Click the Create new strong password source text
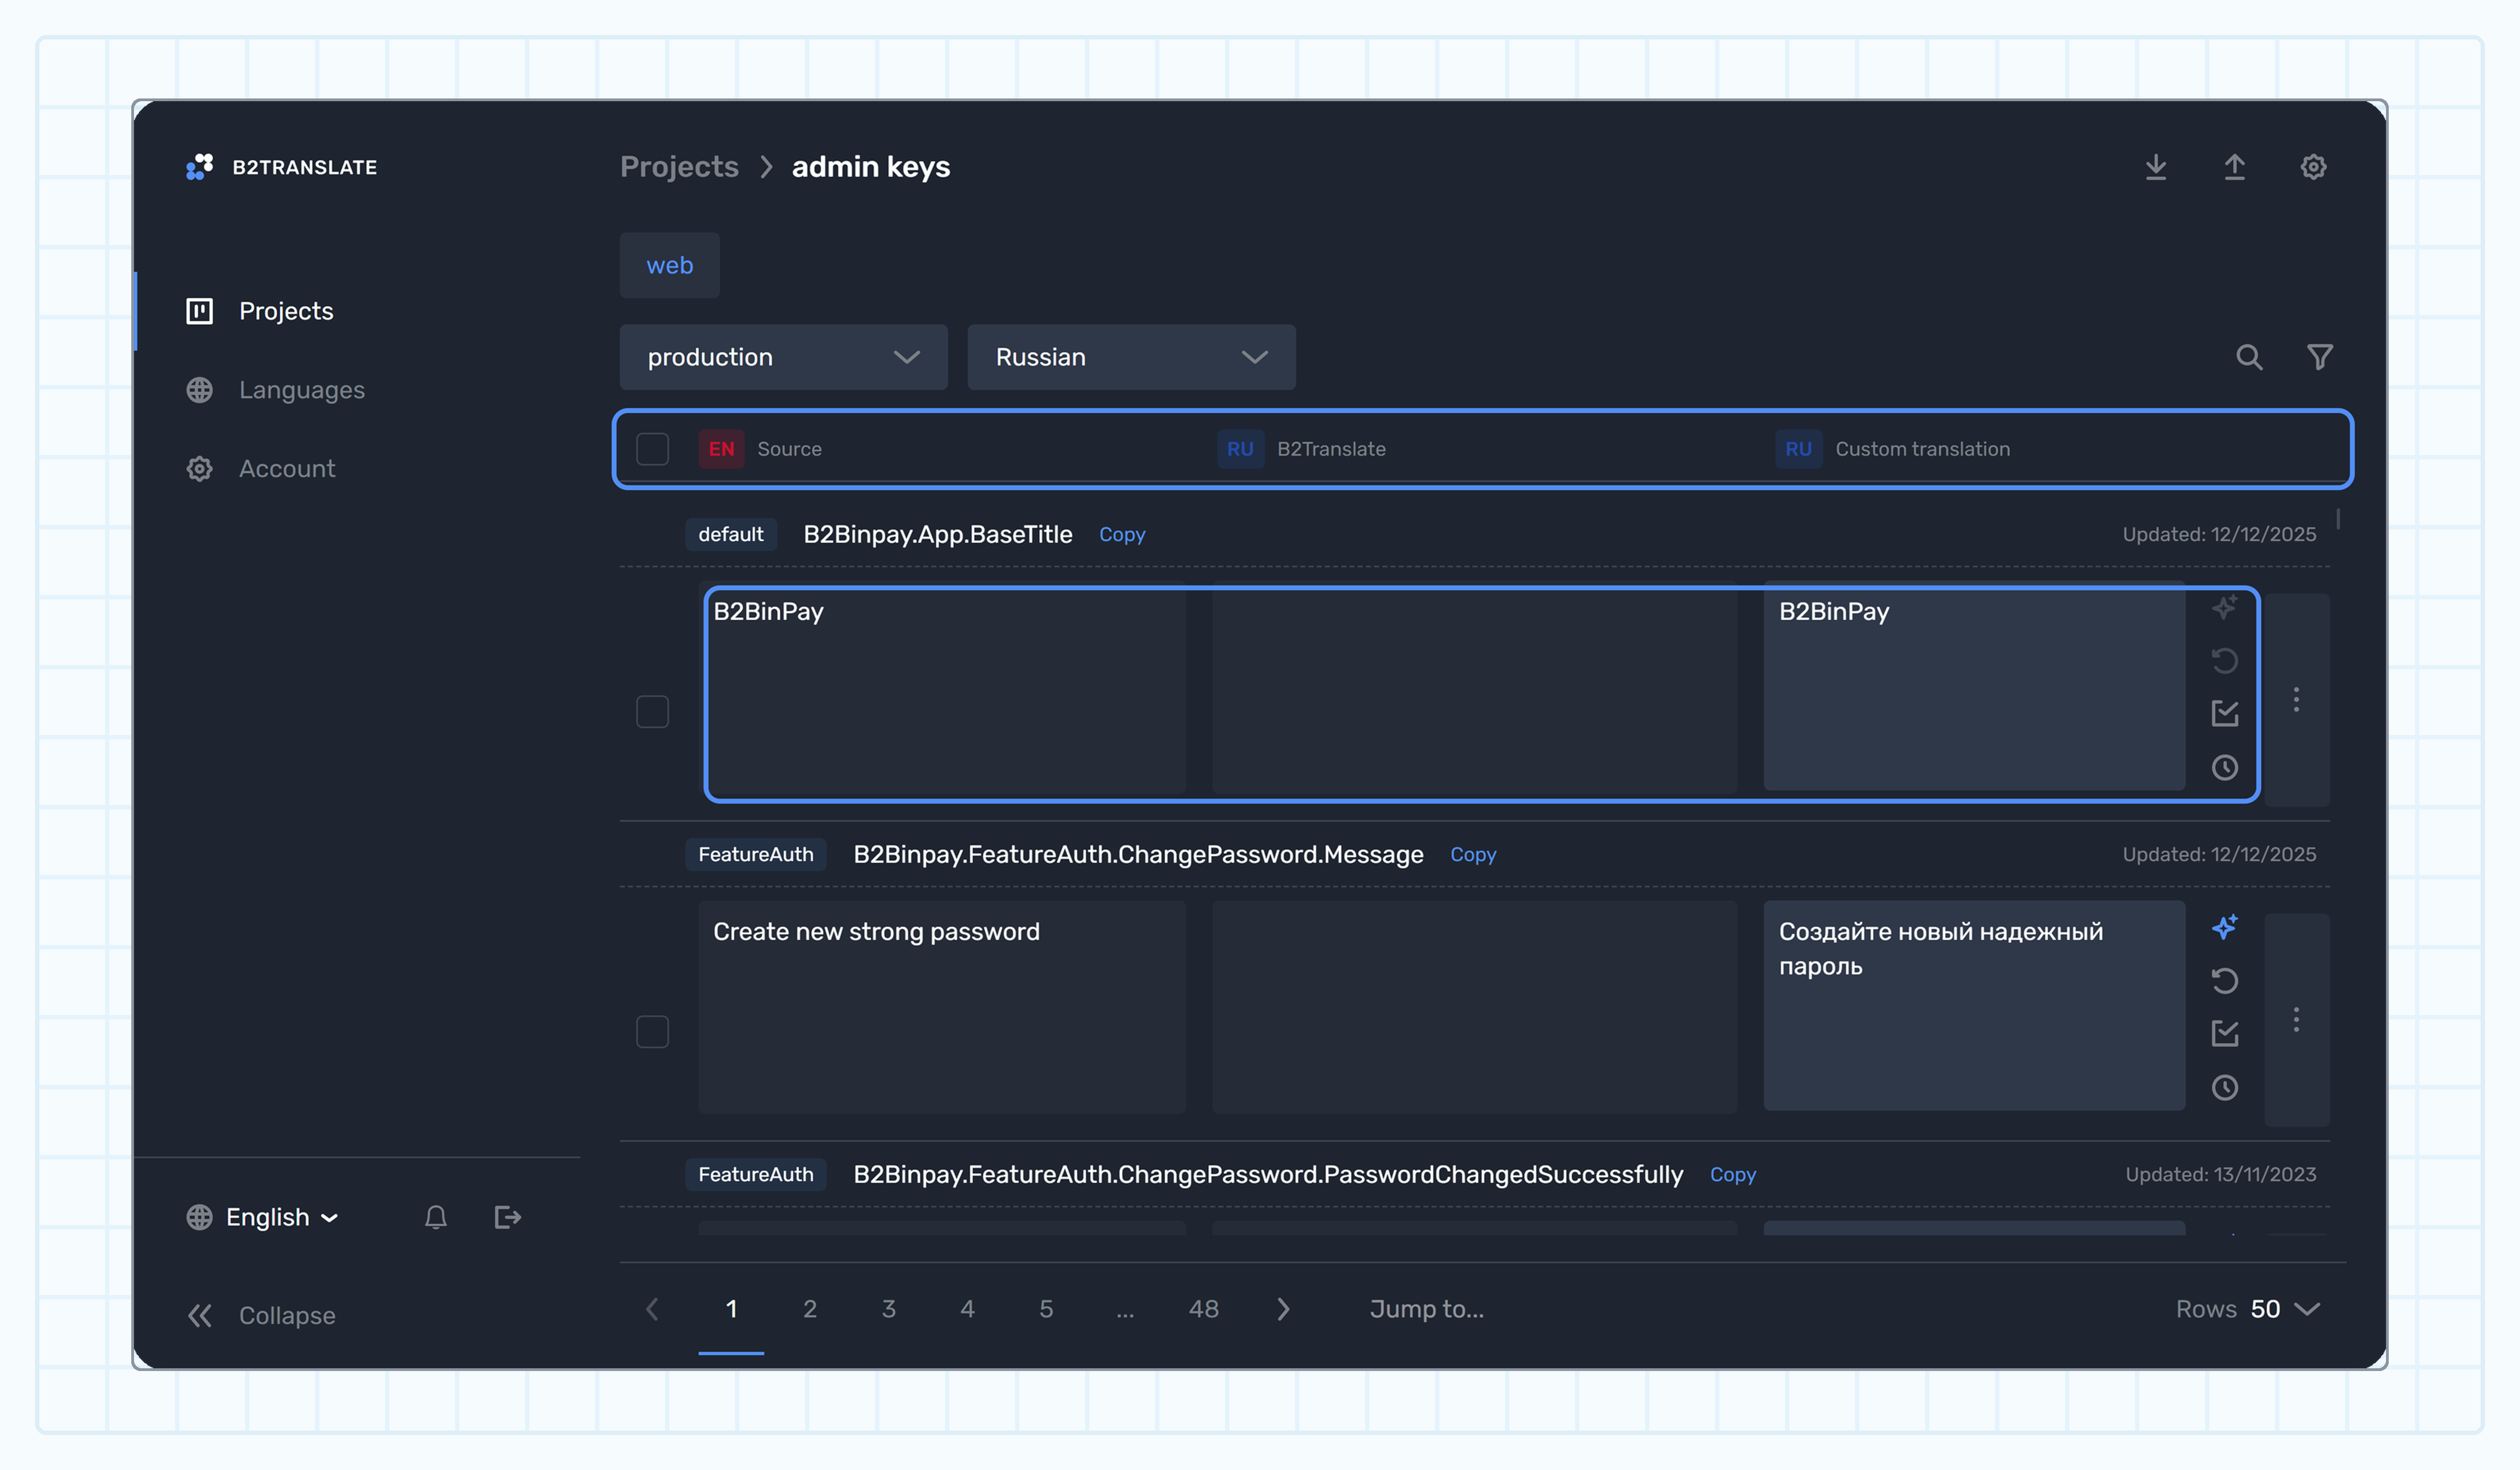The width and height of the screenshot is (2520, 1470). coord(876,932)
